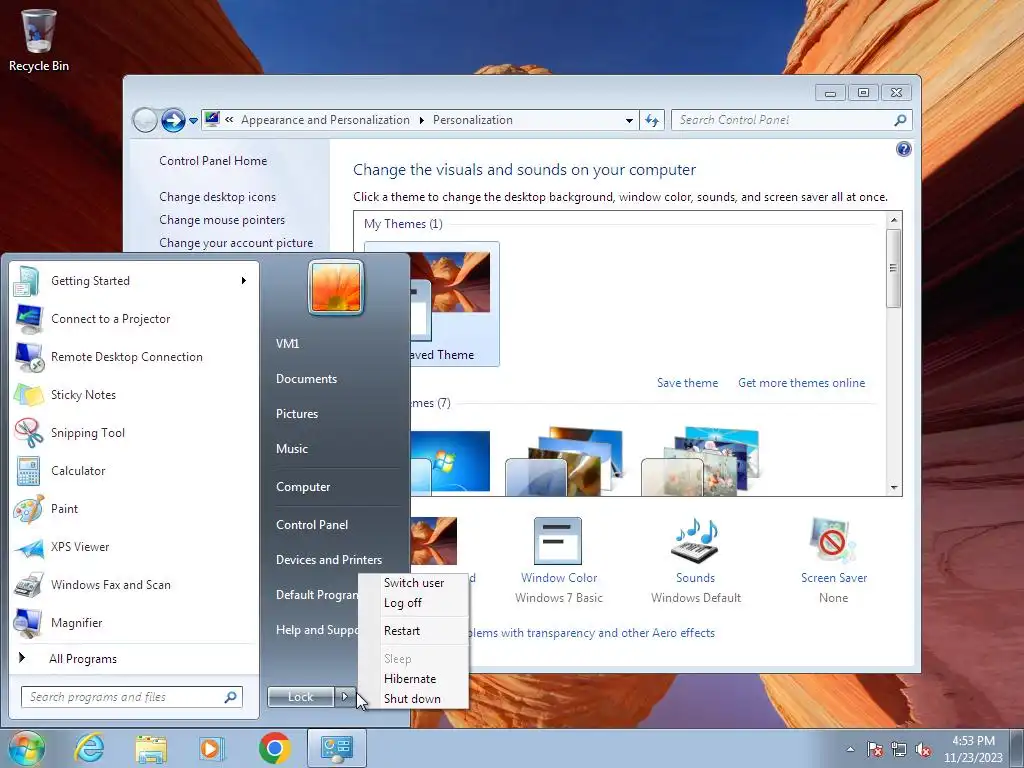Open recent pages navigation dropdown
The width and height of the screenshot is (1024, 768).
(193, 121)
